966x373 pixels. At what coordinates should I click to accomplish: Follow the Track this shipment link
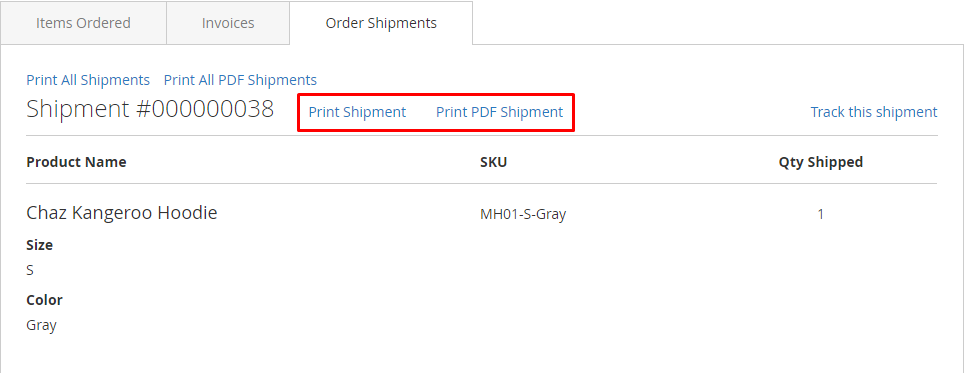coord(874,112)
